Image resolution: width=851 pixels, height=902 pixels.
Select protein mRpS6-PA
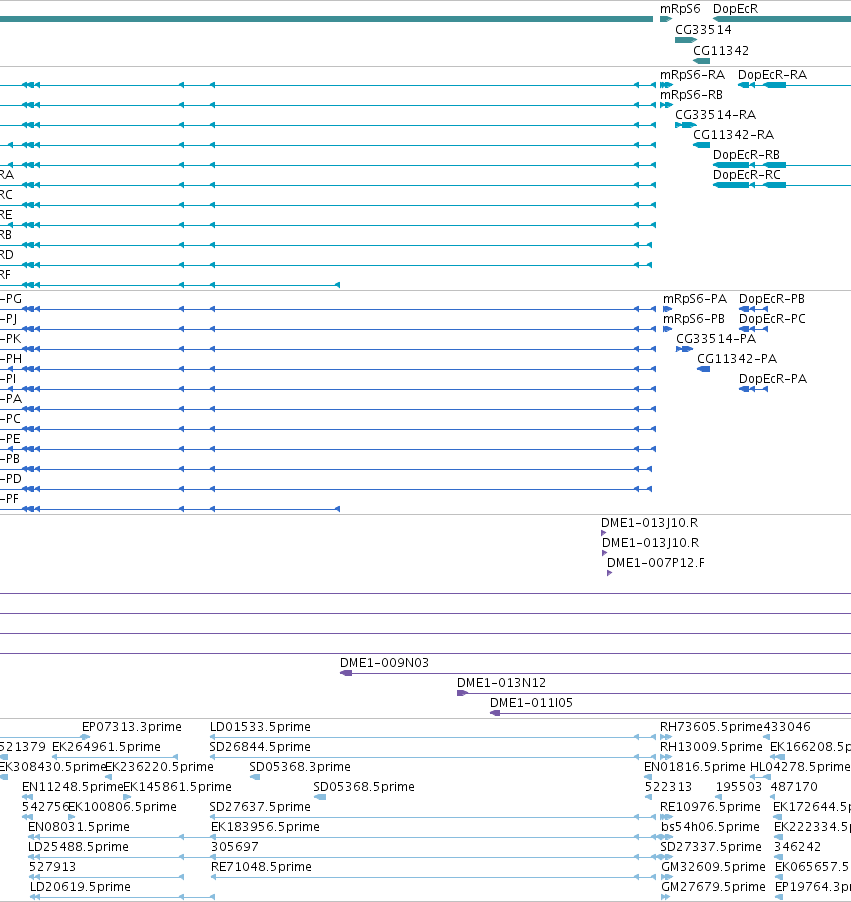point(667,309)
